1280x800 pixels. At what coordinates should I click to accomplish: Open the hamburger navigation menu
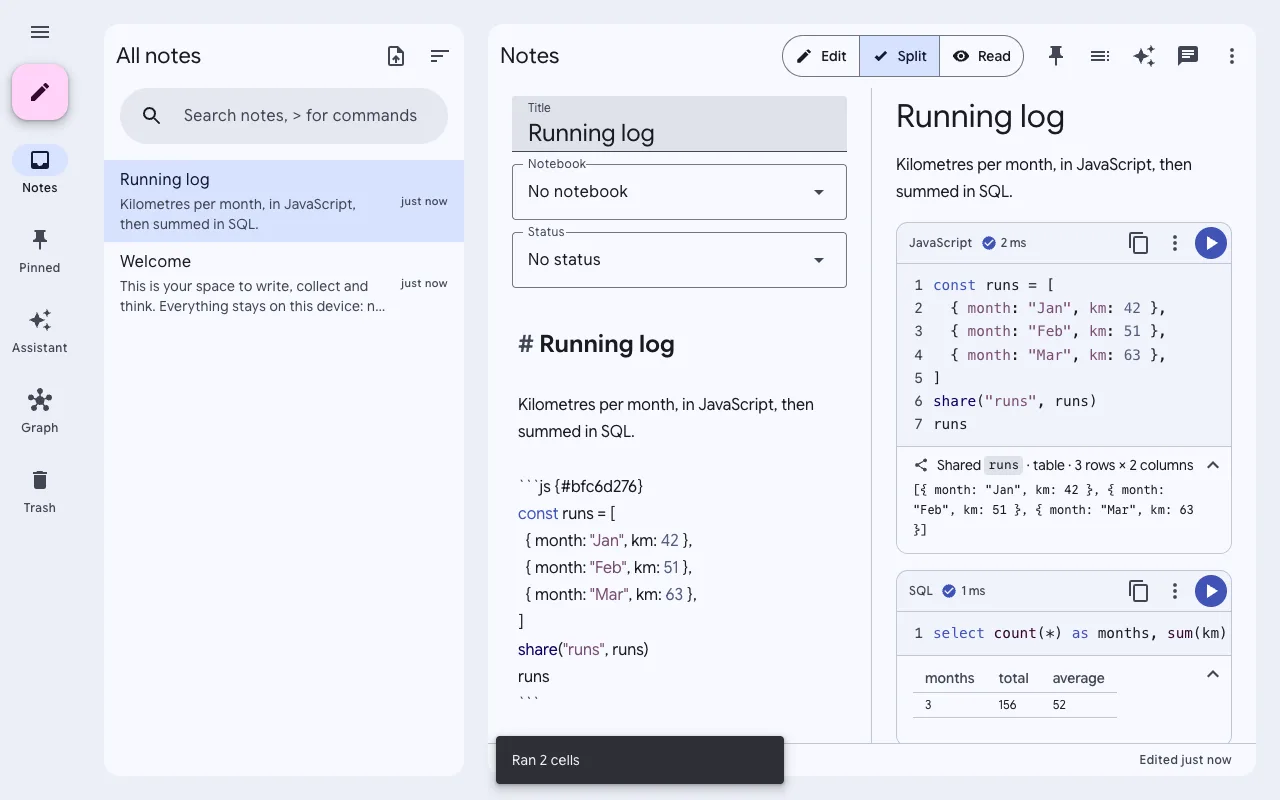pyautogui.click(x=40, y=32)
